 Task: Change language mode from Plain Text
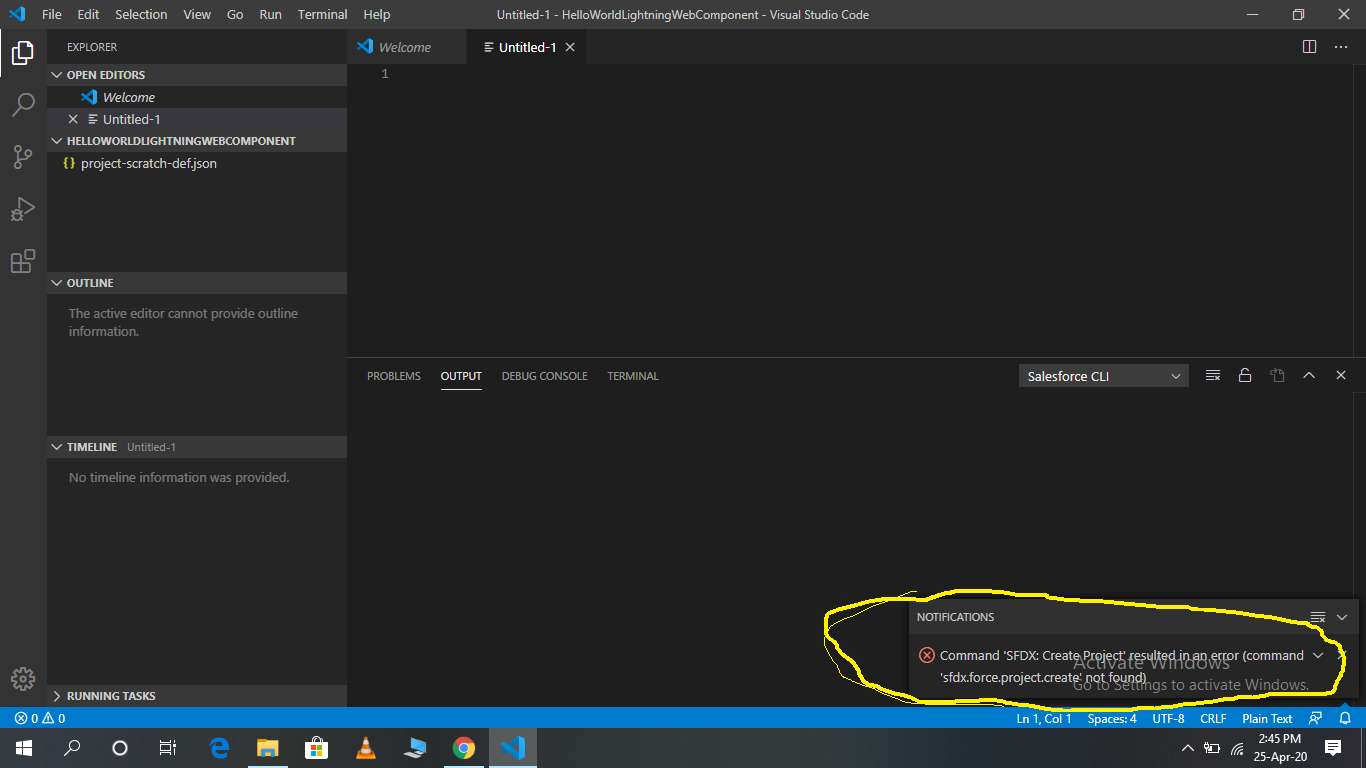(x=1266, y=718)
